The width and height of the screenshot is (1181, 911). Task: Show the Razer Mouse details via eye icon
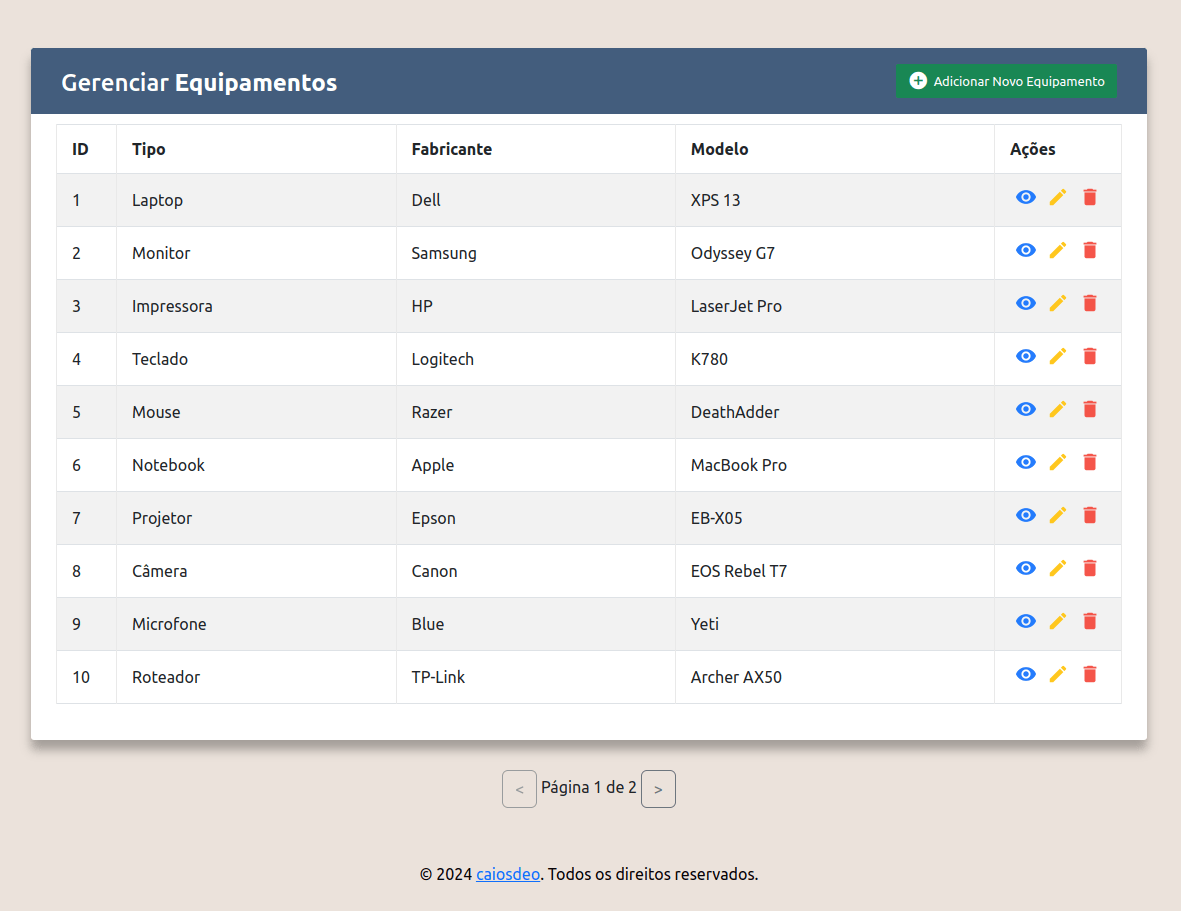coord(1025,409)
